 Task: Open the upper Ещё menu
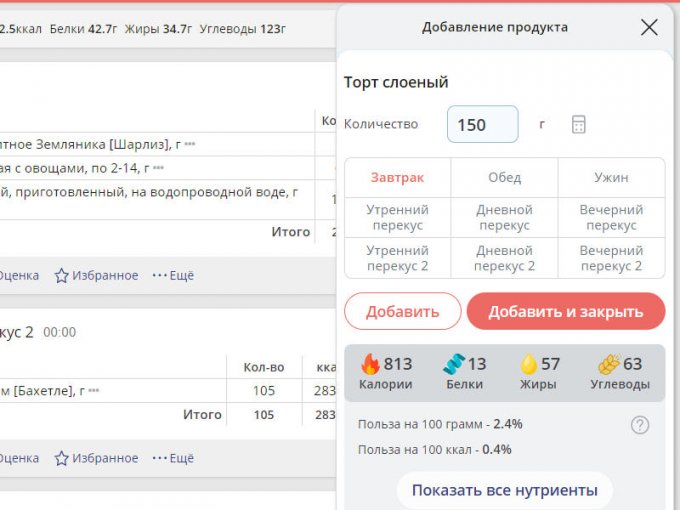[173, 275]
